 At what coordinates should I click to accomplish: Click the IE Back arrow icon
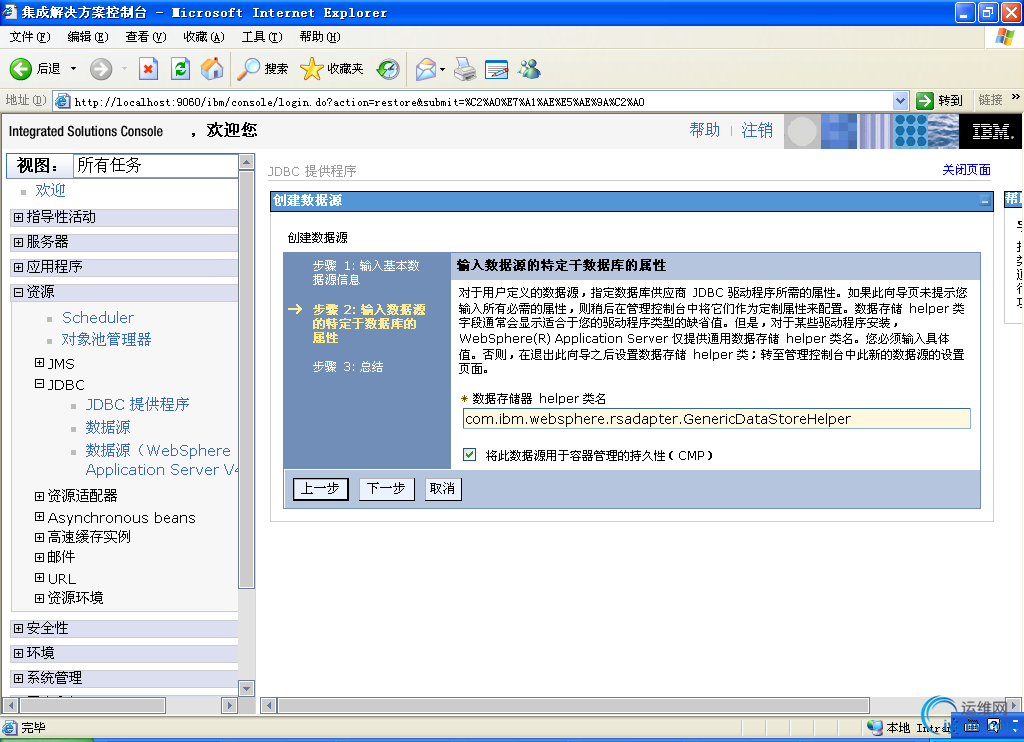coord(20,69)
